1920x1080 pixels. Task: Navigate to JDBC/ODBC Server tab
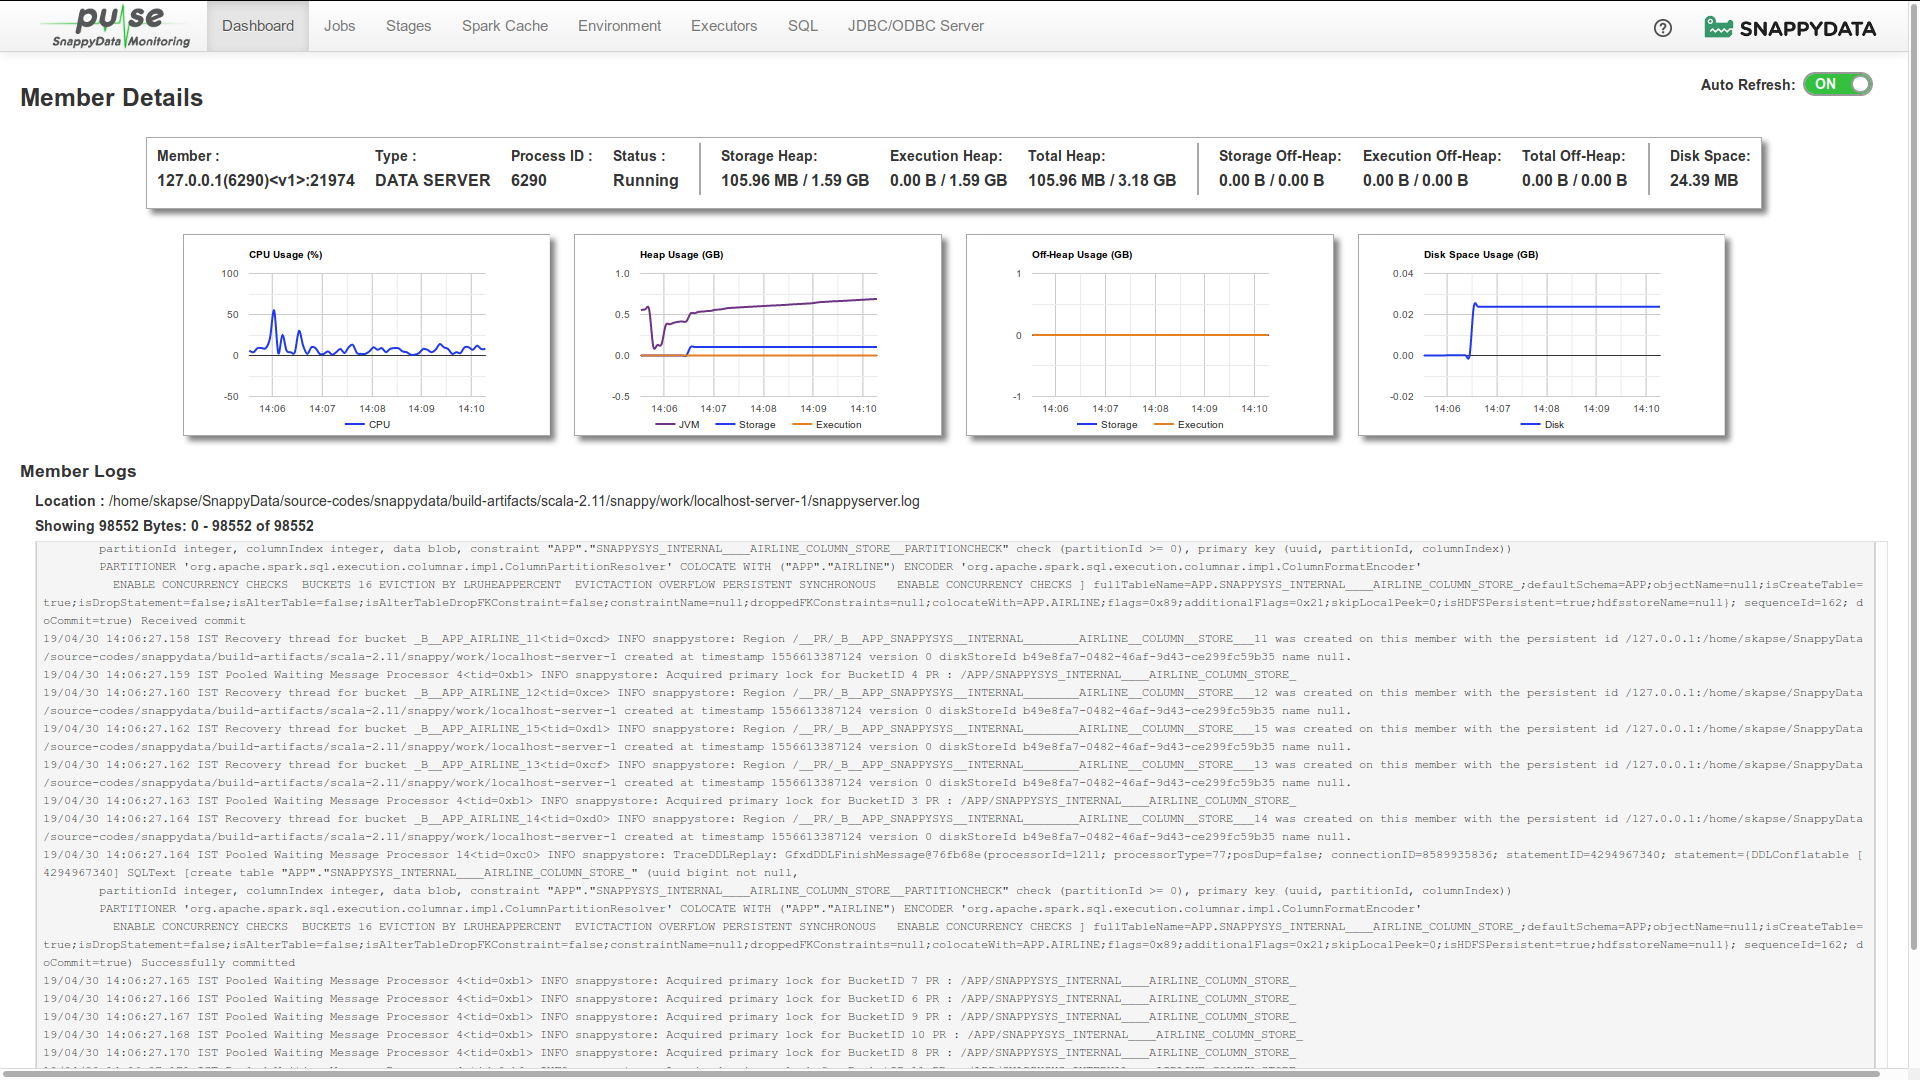pos(916,26)
